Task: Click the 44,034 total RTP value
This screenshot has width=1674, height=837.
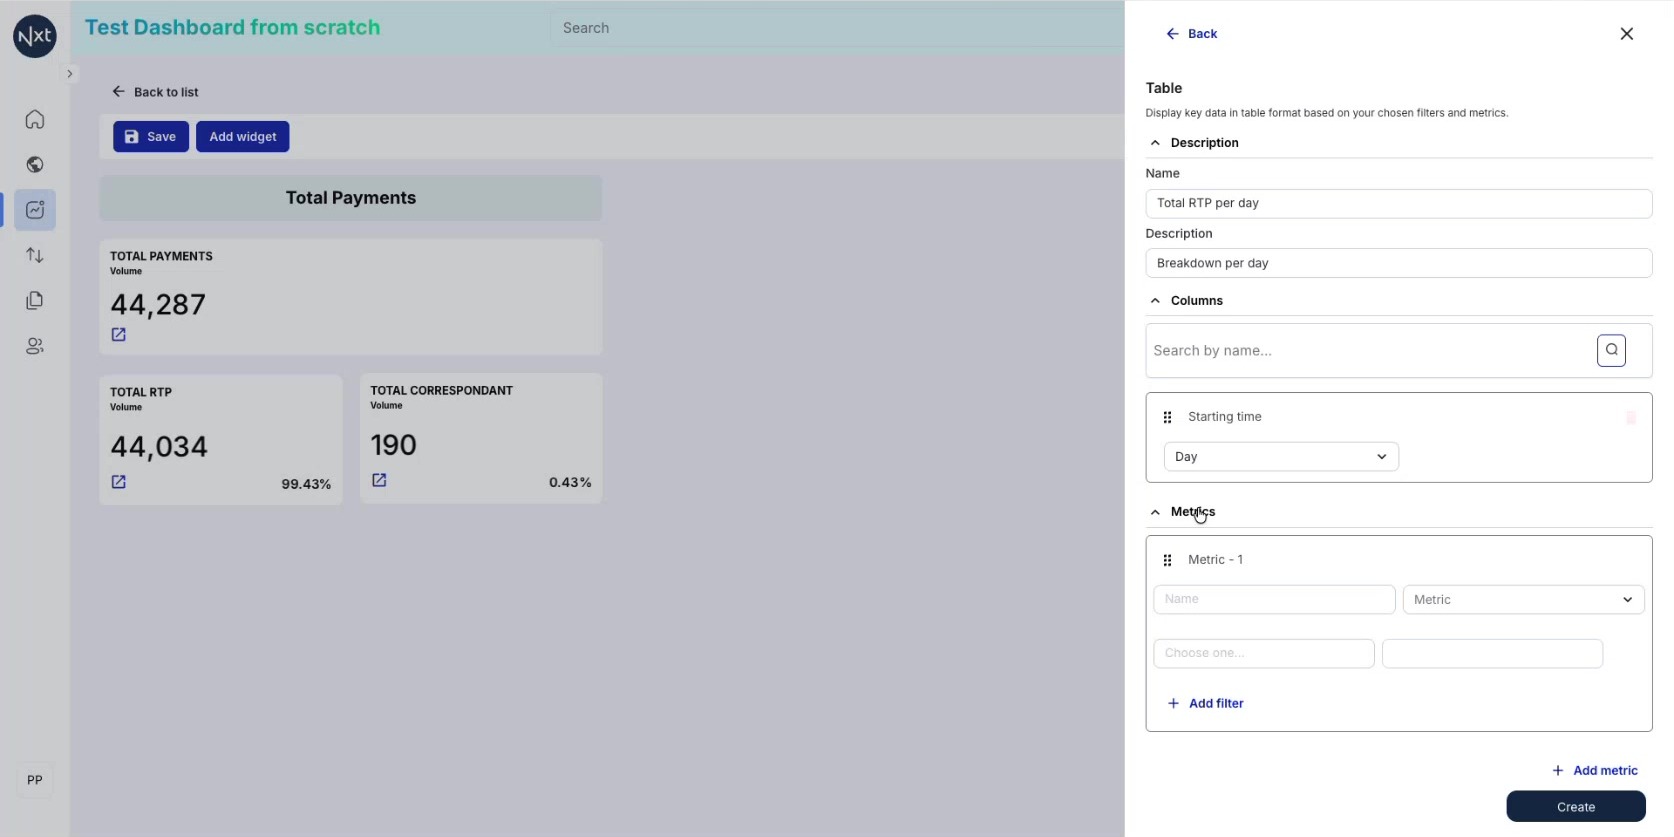Action: point(159,447)
